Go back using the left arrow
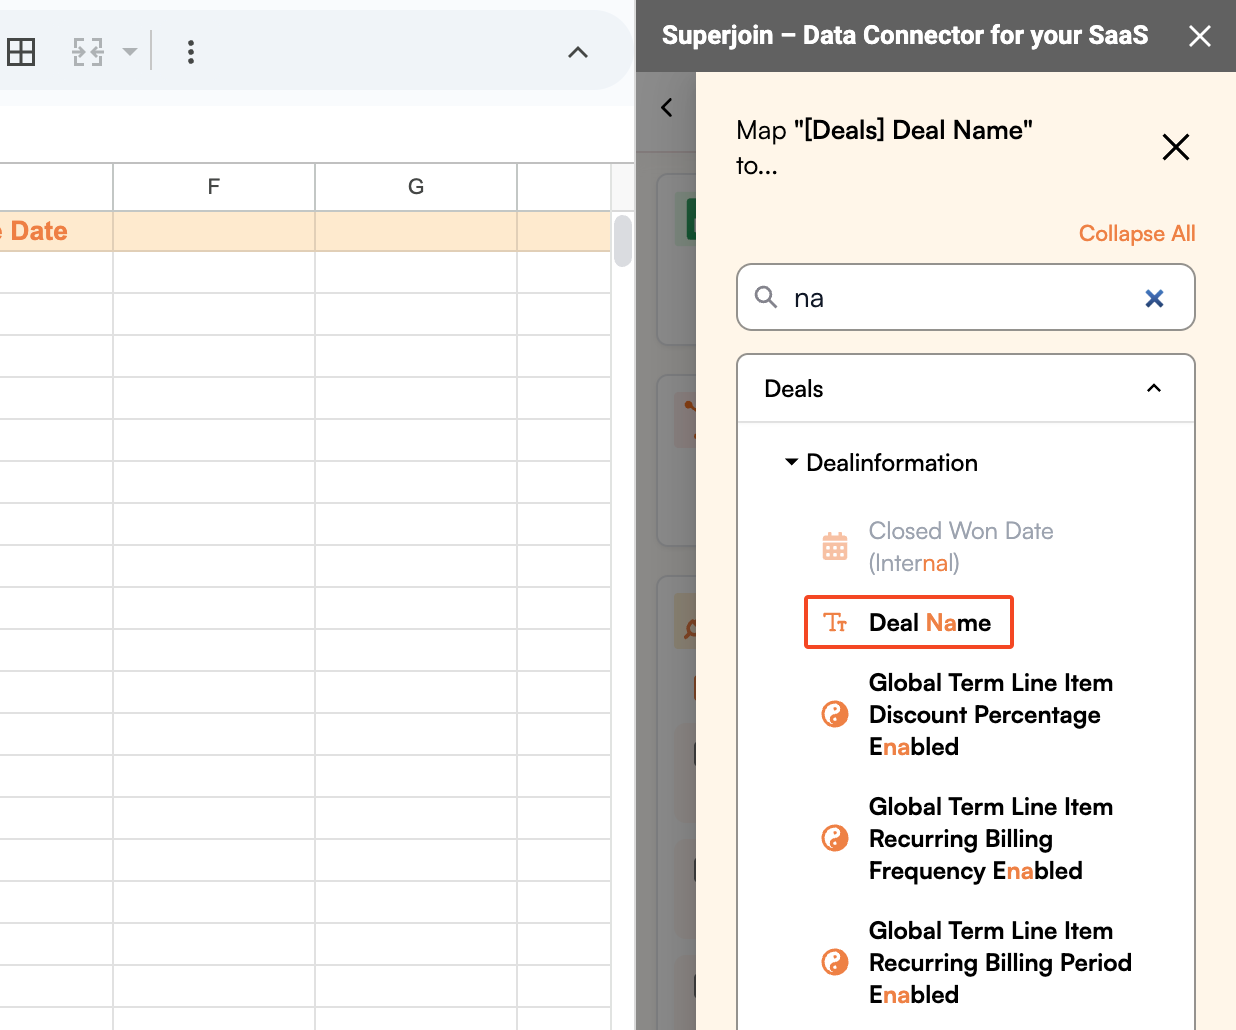 coord(667,107)
